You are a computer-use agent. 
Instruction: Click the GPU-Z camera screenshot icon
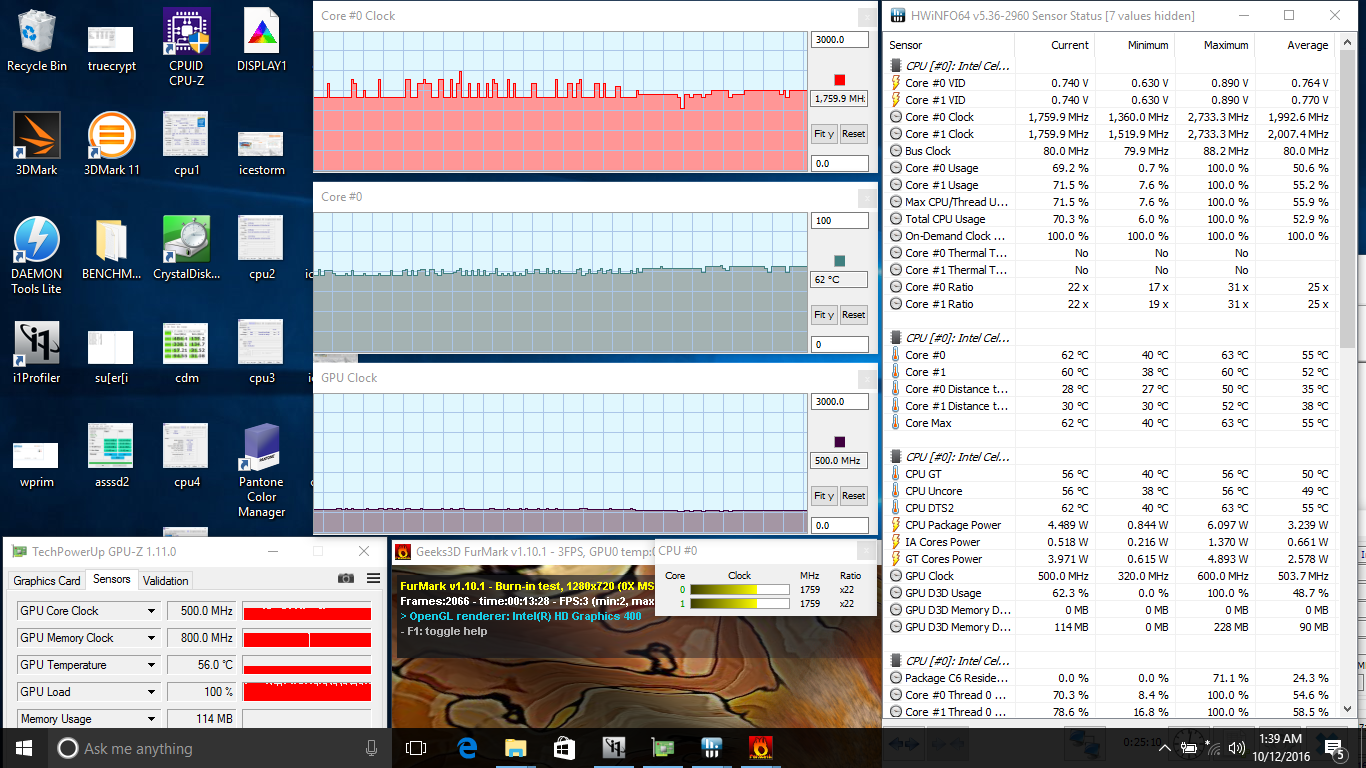(346, 578)
